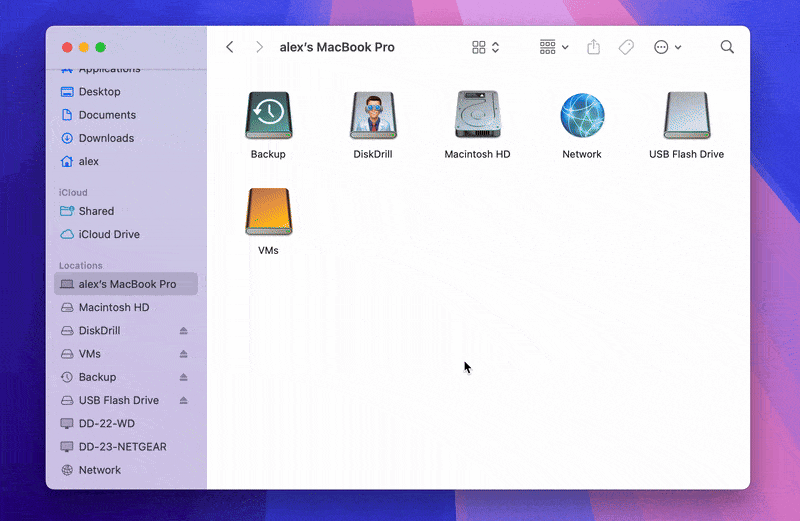Open iCloud Drive in the sidebar

[126, 234]
